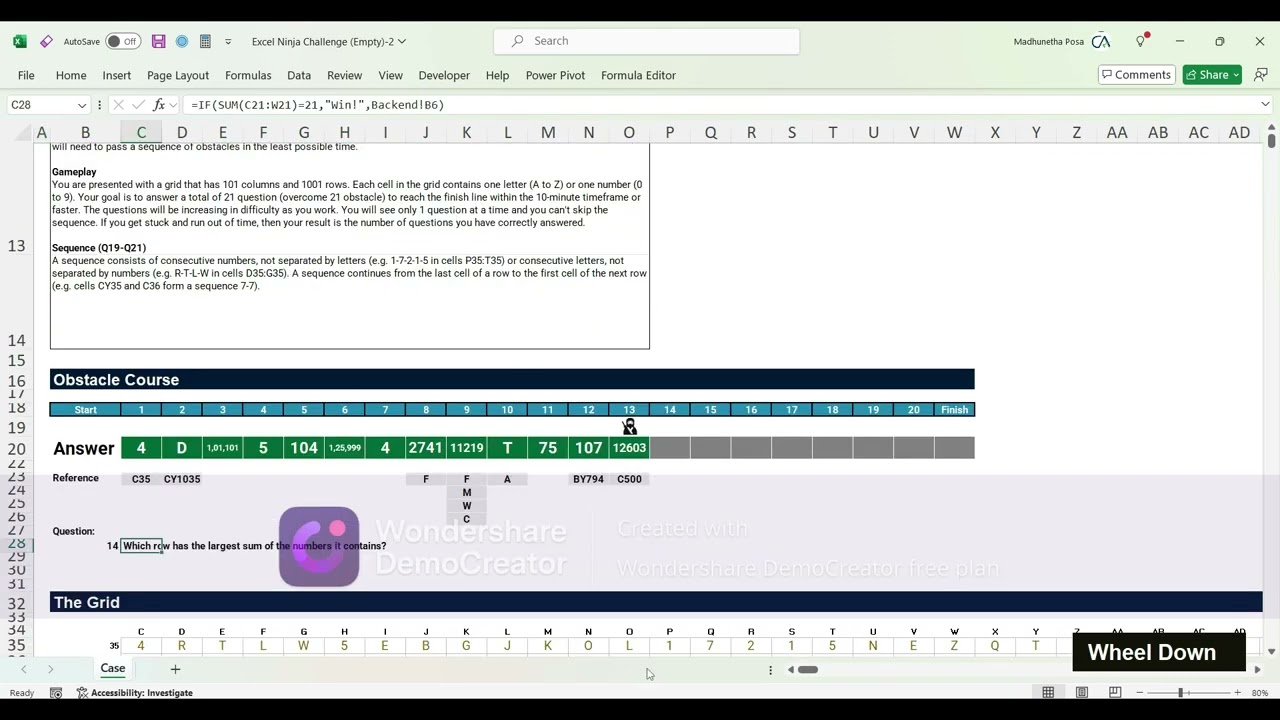The height and width of the screenshot is (720, 1280).
Task: Switch to the Home tab
Action: point(71,75)
